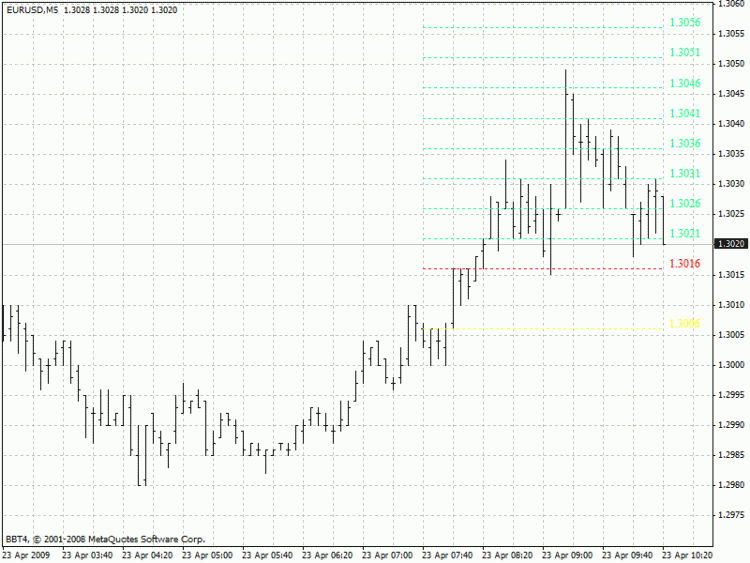
Task: Click the 1.3050 value on price scale
Action: [731, 64]
